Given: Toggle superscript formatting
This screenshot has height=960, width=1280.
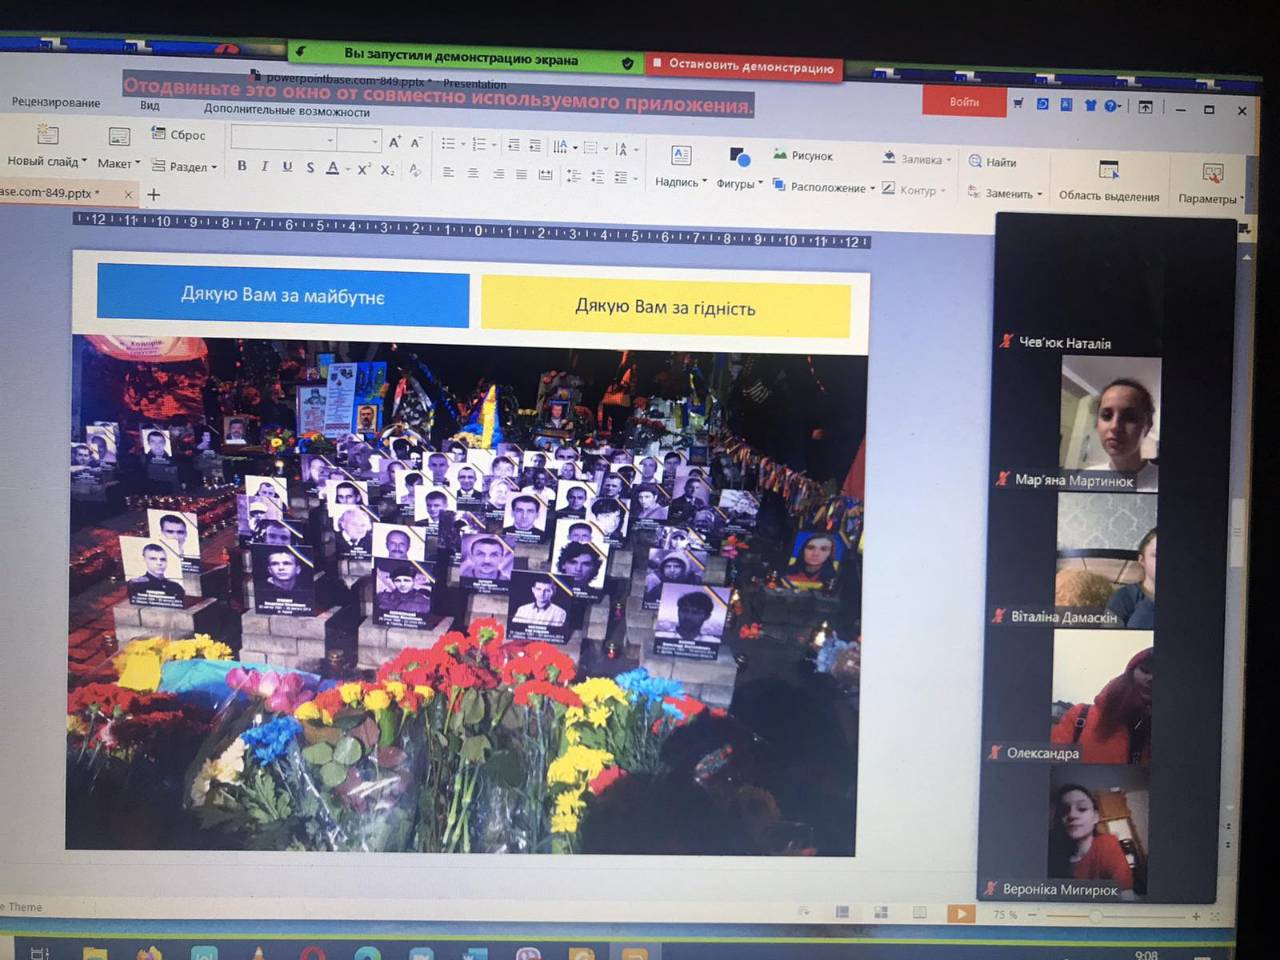Looking at the screenshot, I should click(x=364, y=169).
